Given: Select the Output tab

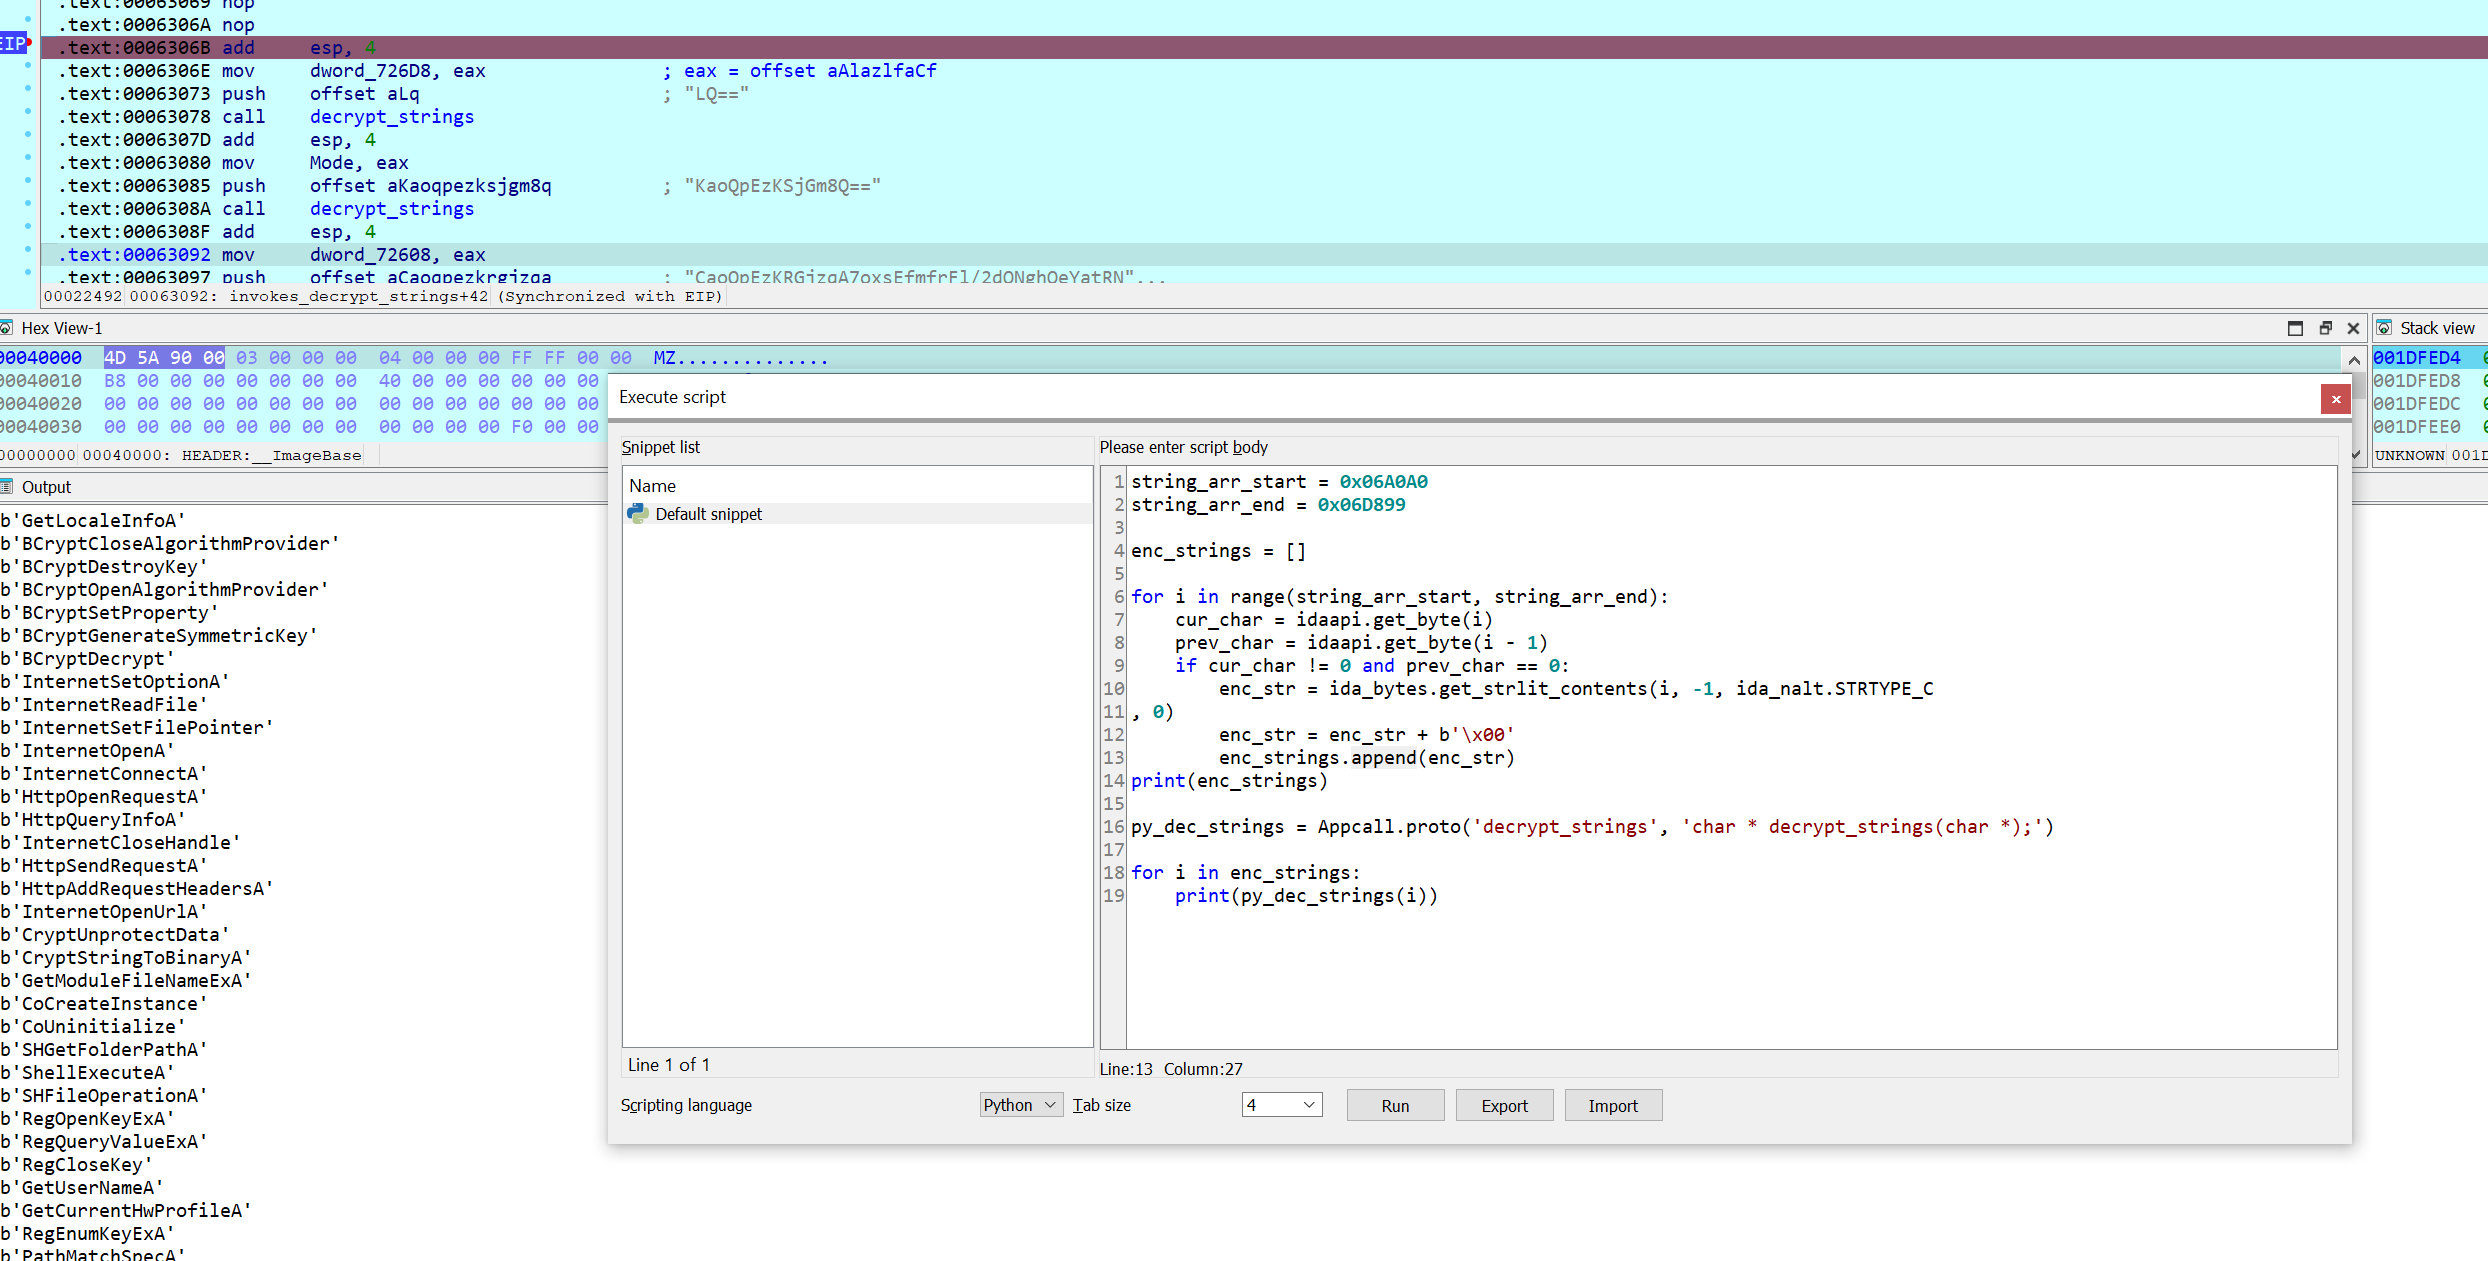Looking at the screenshot, I should 46,487.
